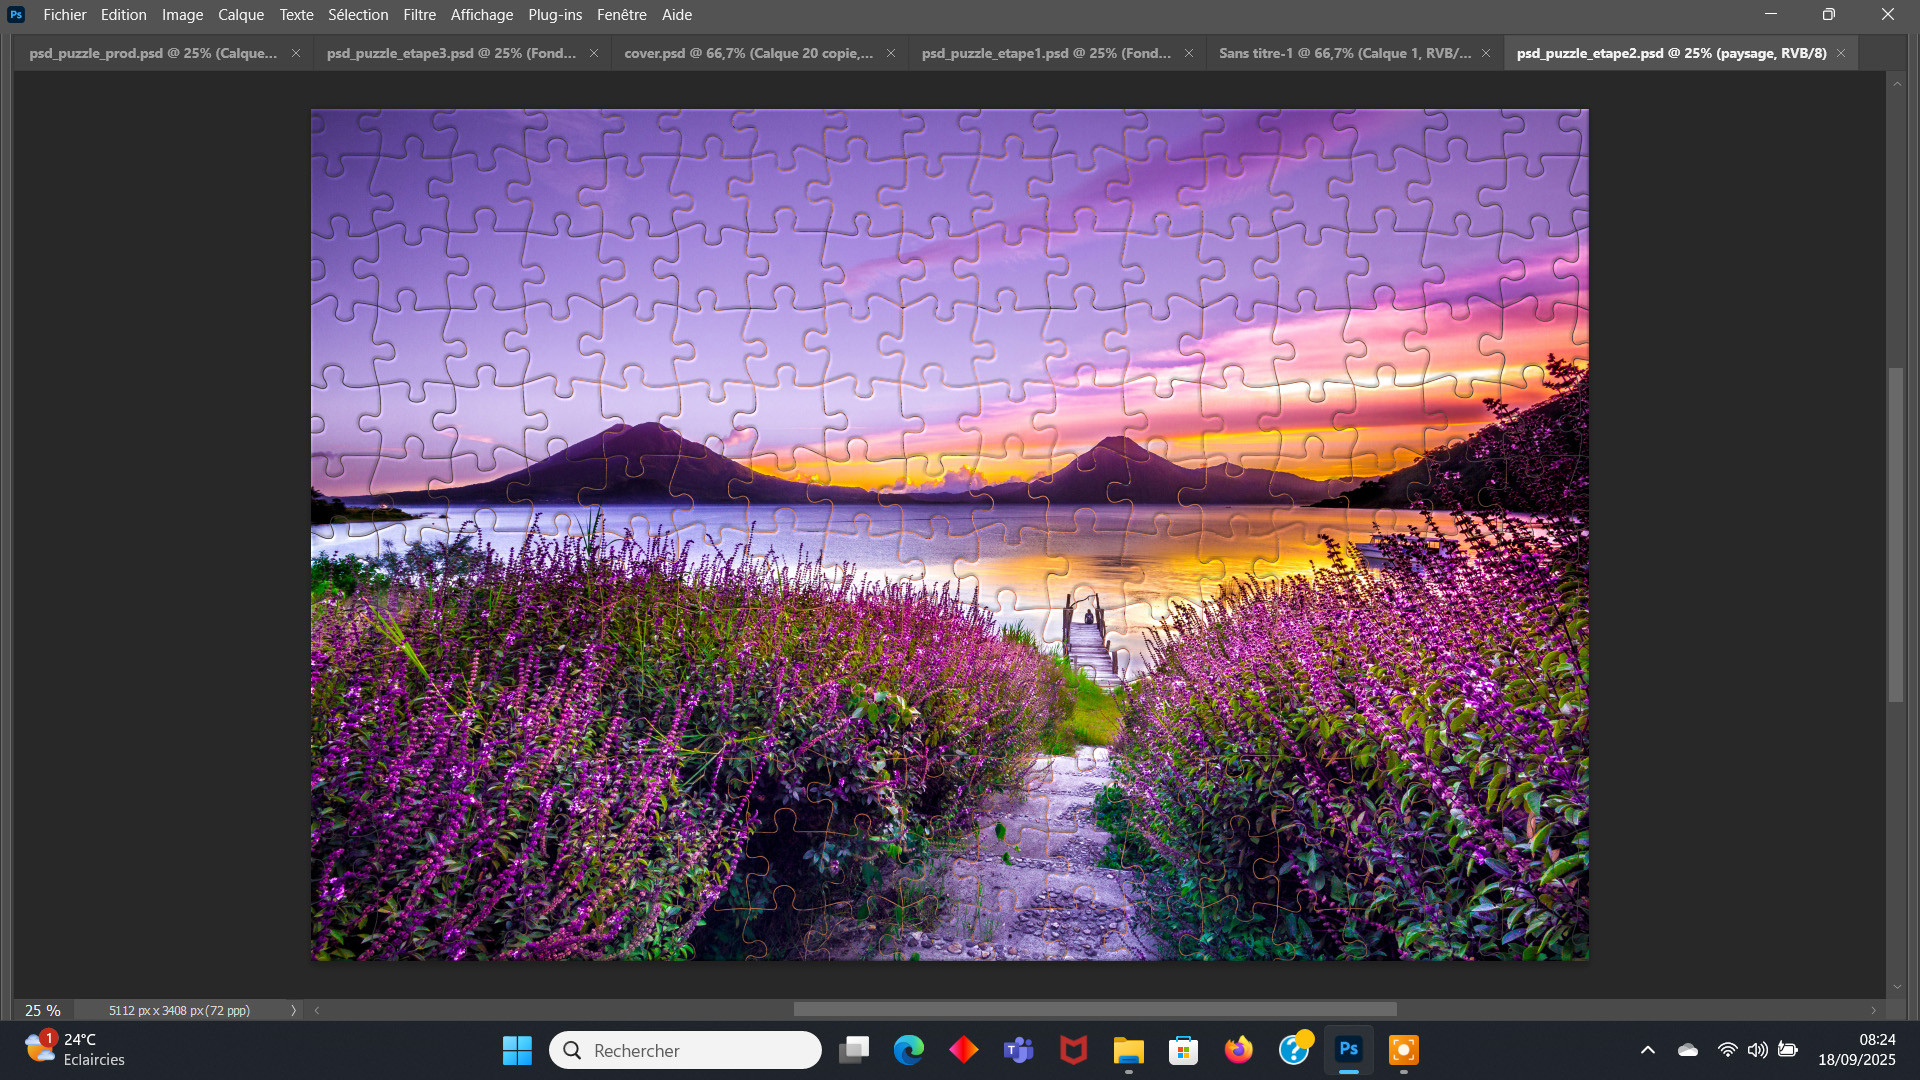Click the Rechercher taskbar search box
This screenshot has height=1080, width=1920.
tap(685, 1050)
